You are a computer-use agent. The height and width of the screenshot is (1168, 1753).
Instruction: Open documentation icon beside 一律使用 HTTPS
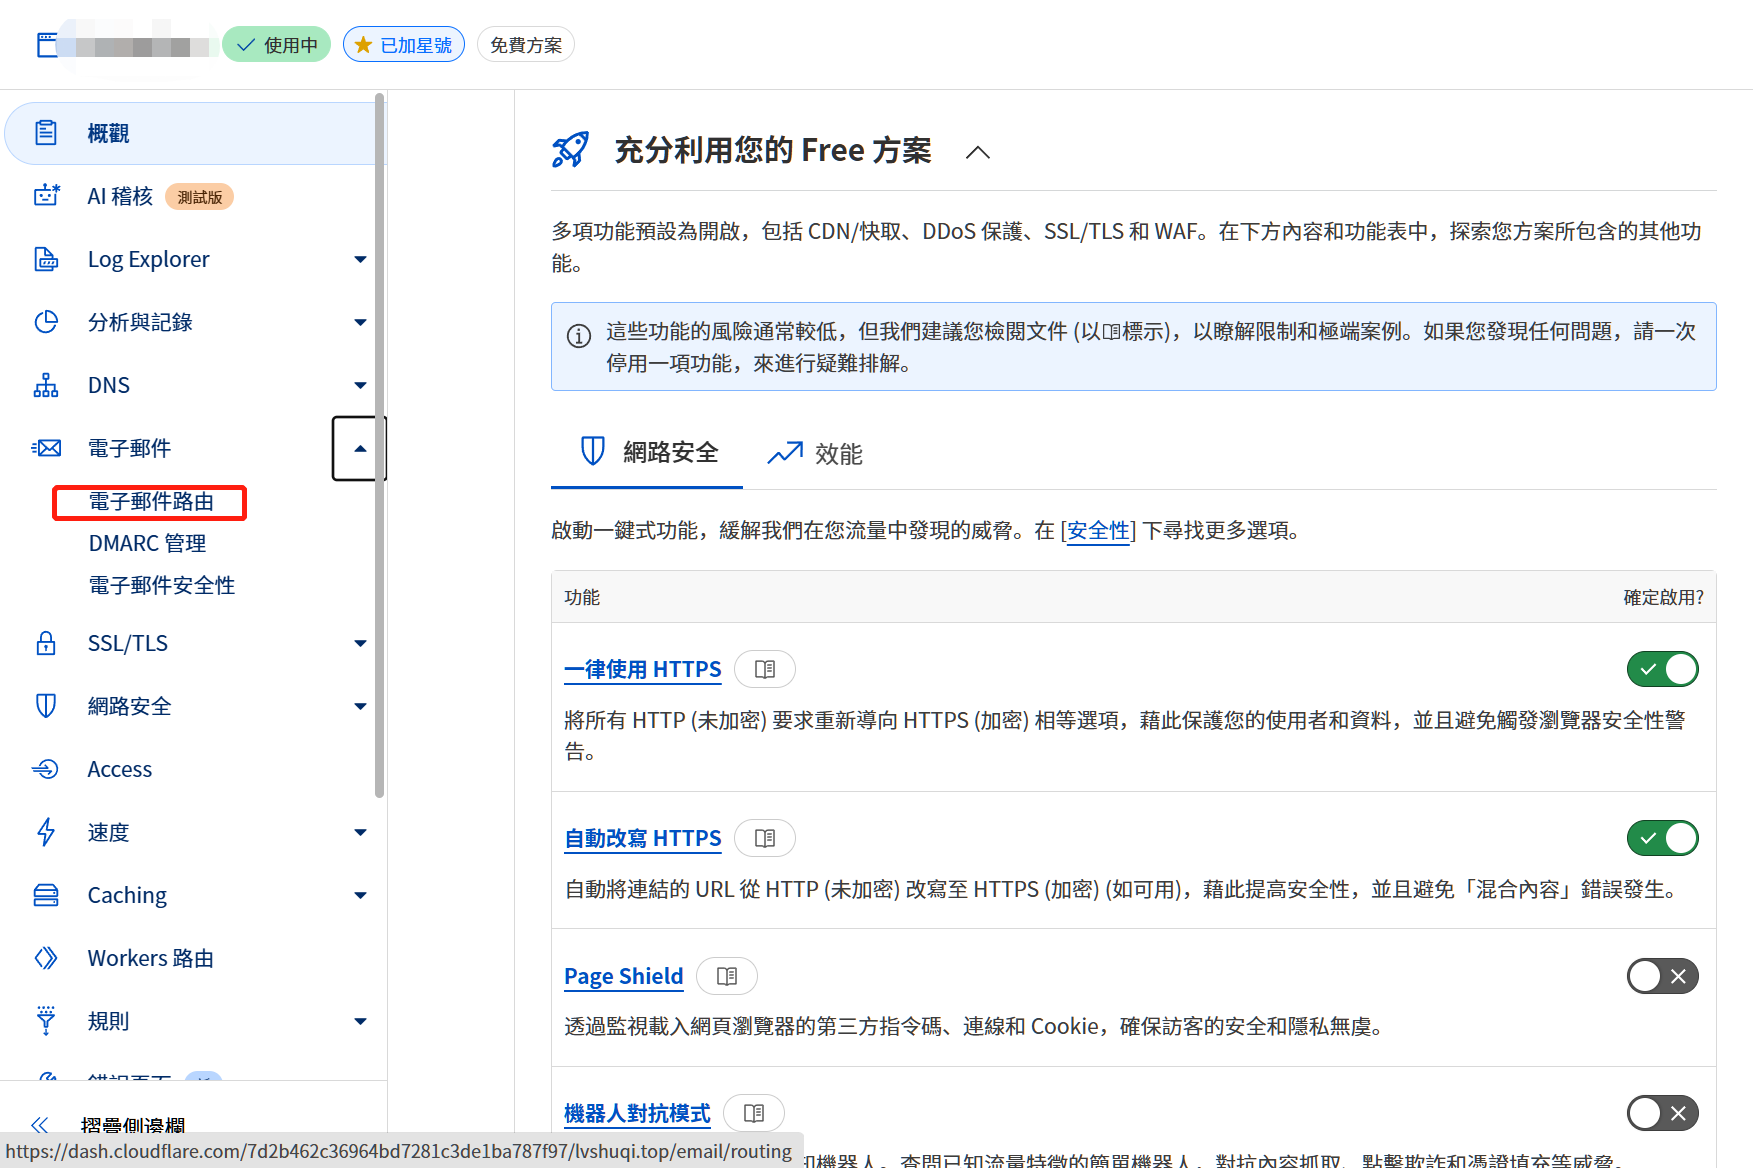tap(765, 669)
